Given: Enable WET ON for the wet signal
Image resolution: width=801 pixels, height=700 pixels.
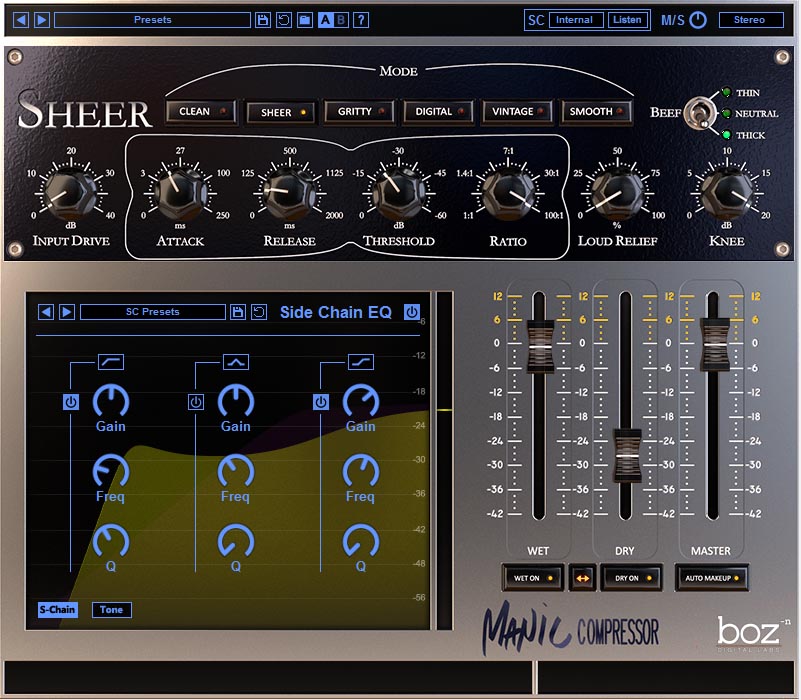Looking at the screenshot, I should (532, 578).
